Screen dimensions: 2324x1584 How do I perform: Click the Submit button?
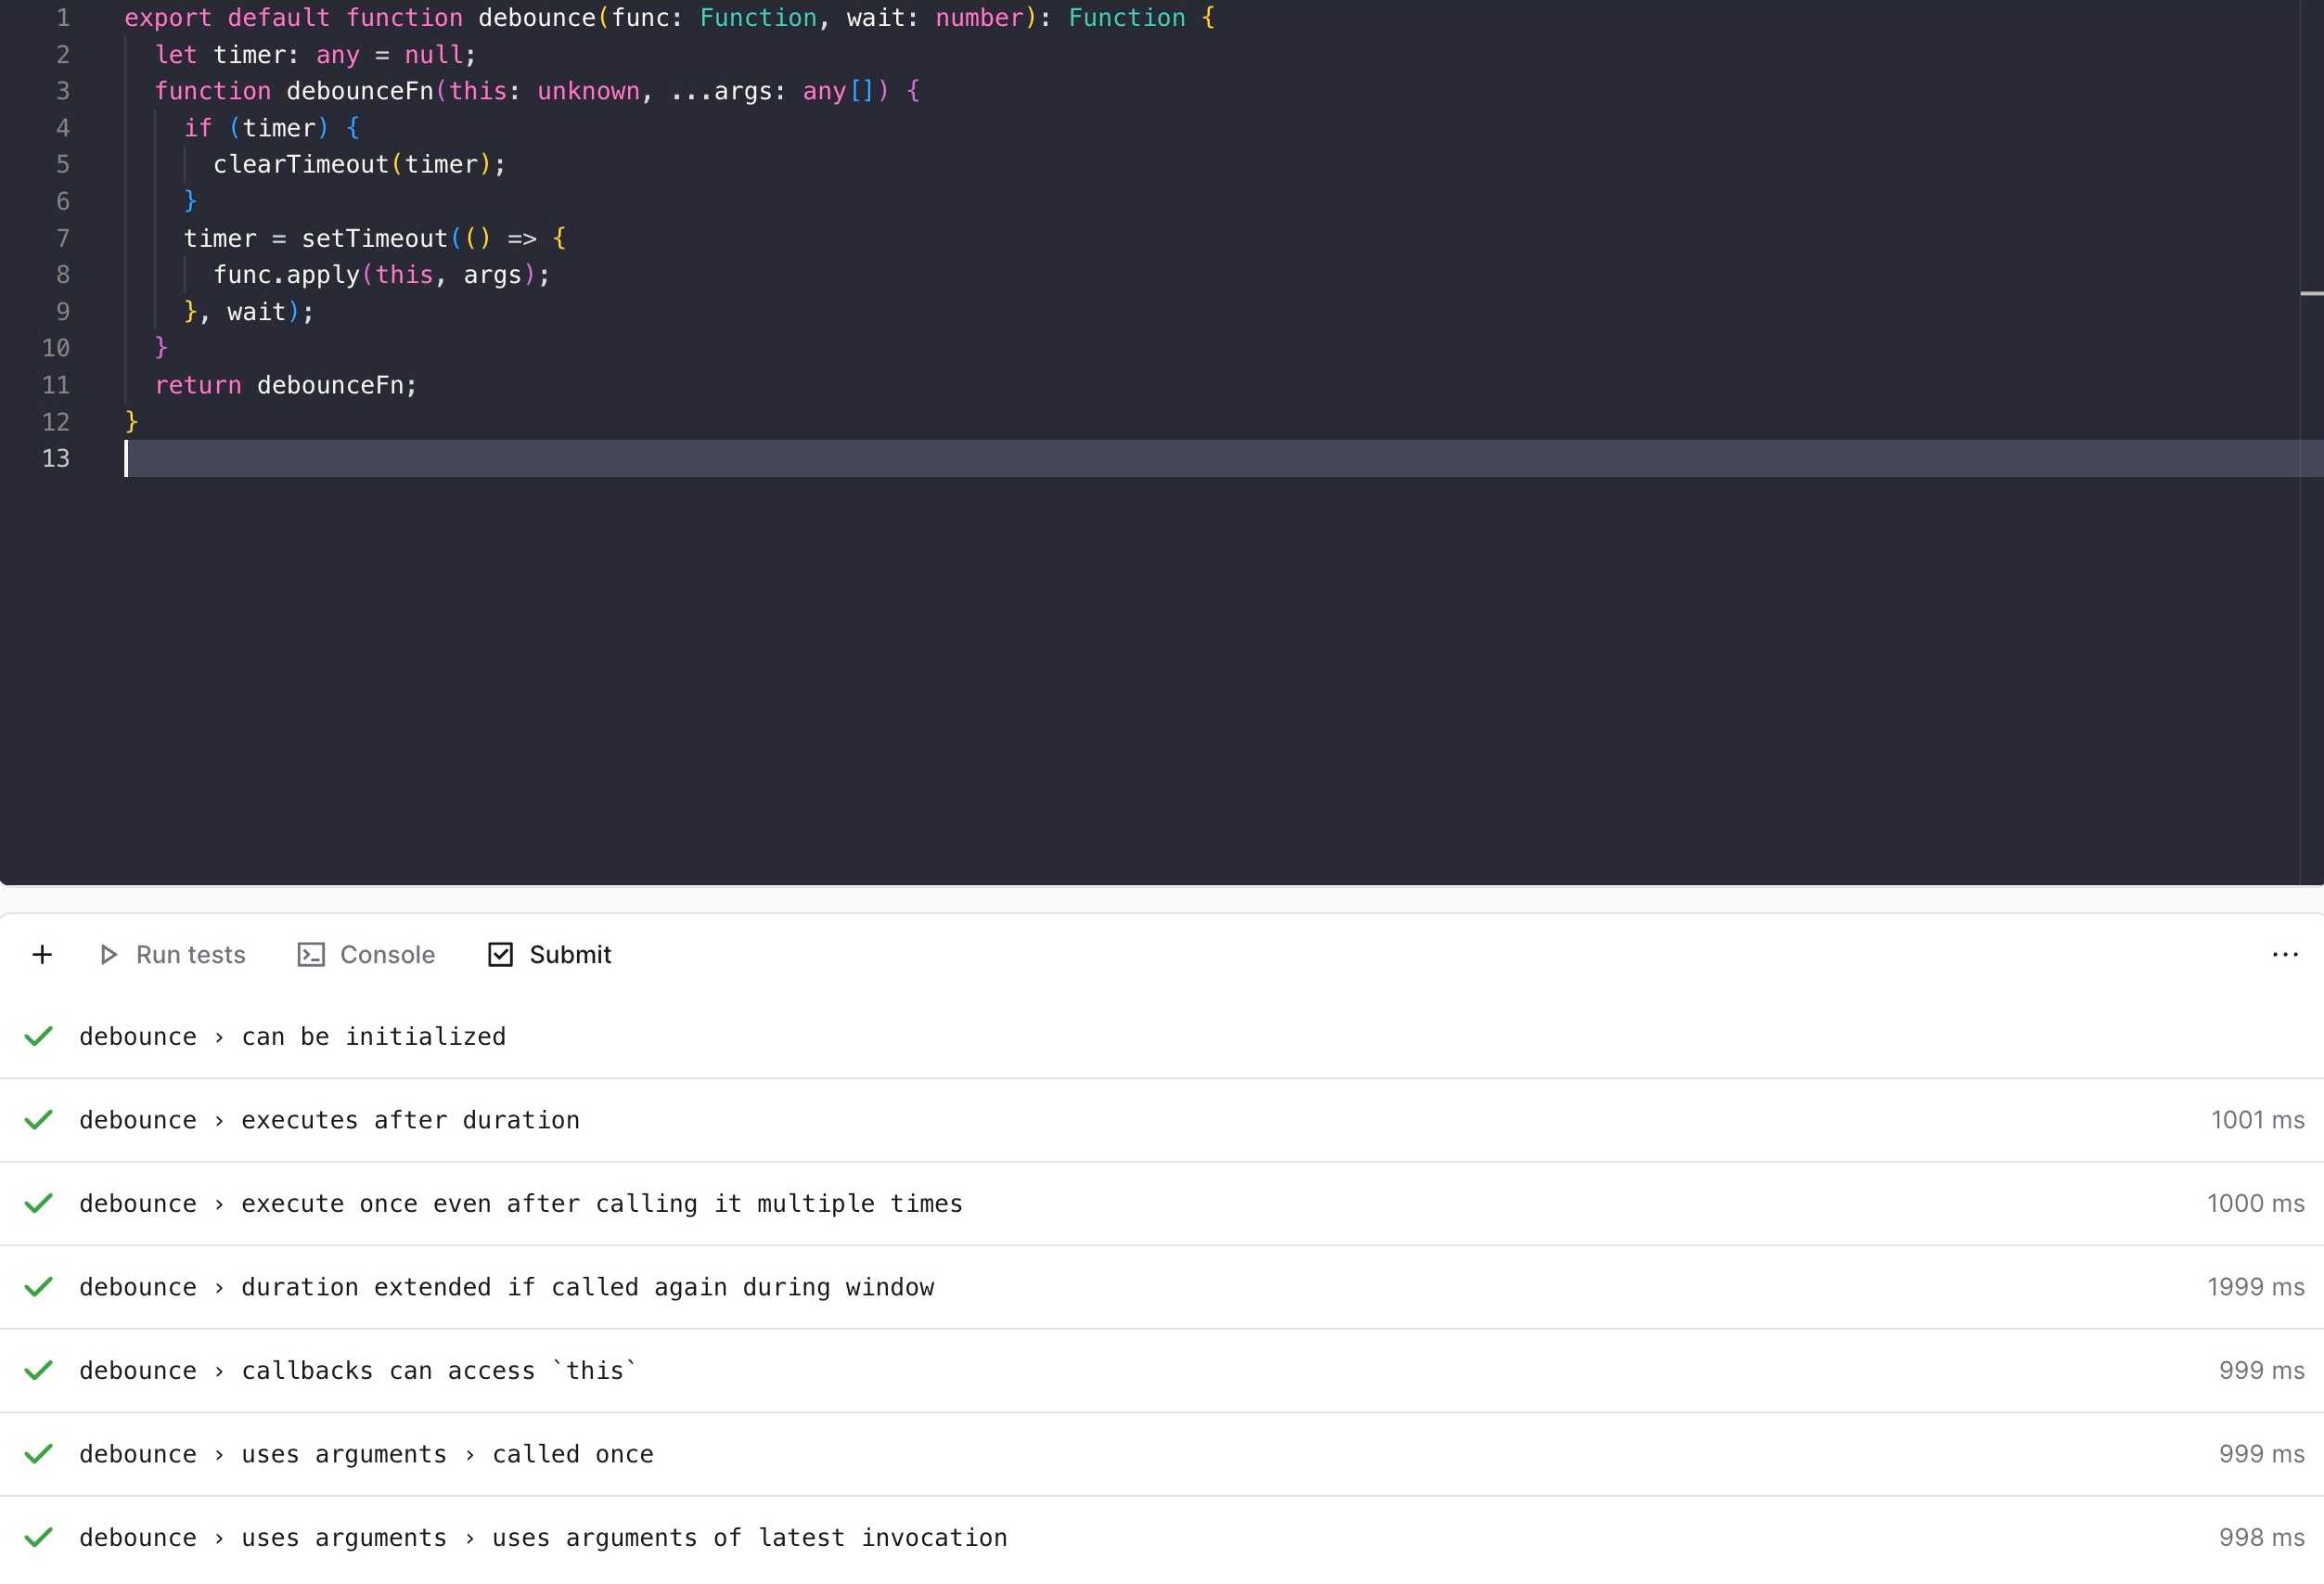pyautogui.click(x=550, y=955)
